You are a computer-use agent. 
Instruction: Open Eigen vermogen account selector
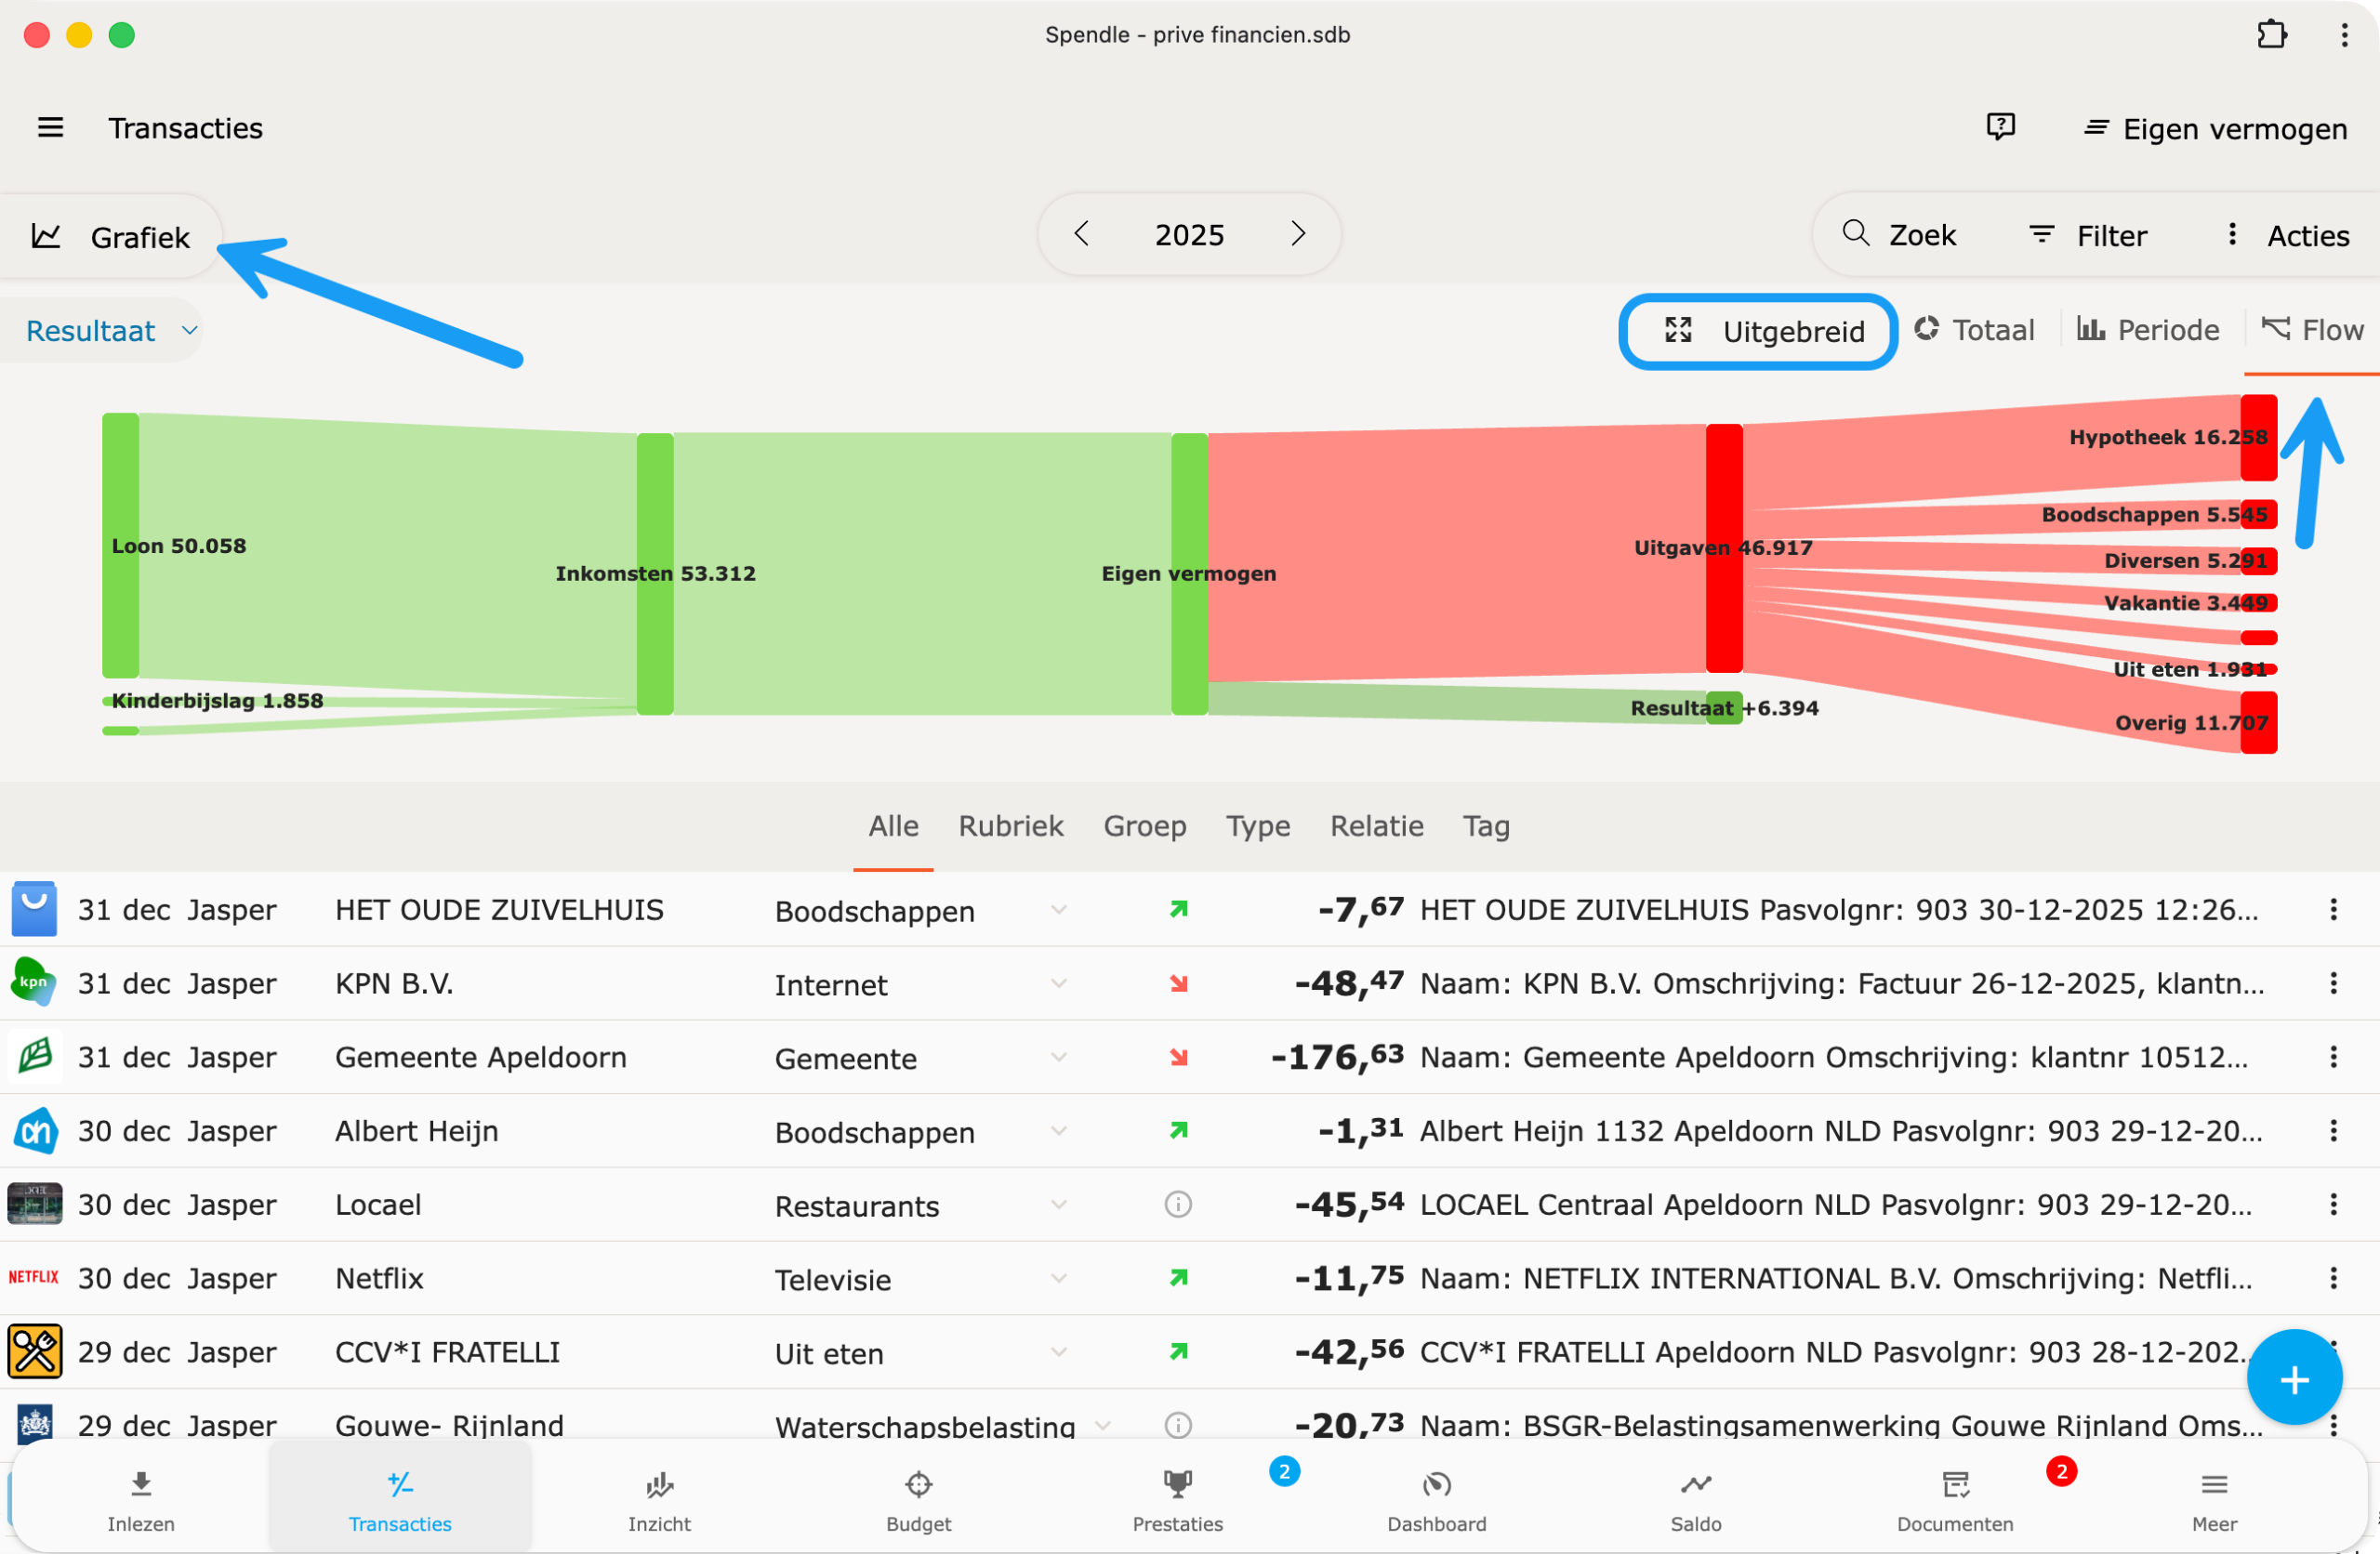click(x=2215, y=129)
